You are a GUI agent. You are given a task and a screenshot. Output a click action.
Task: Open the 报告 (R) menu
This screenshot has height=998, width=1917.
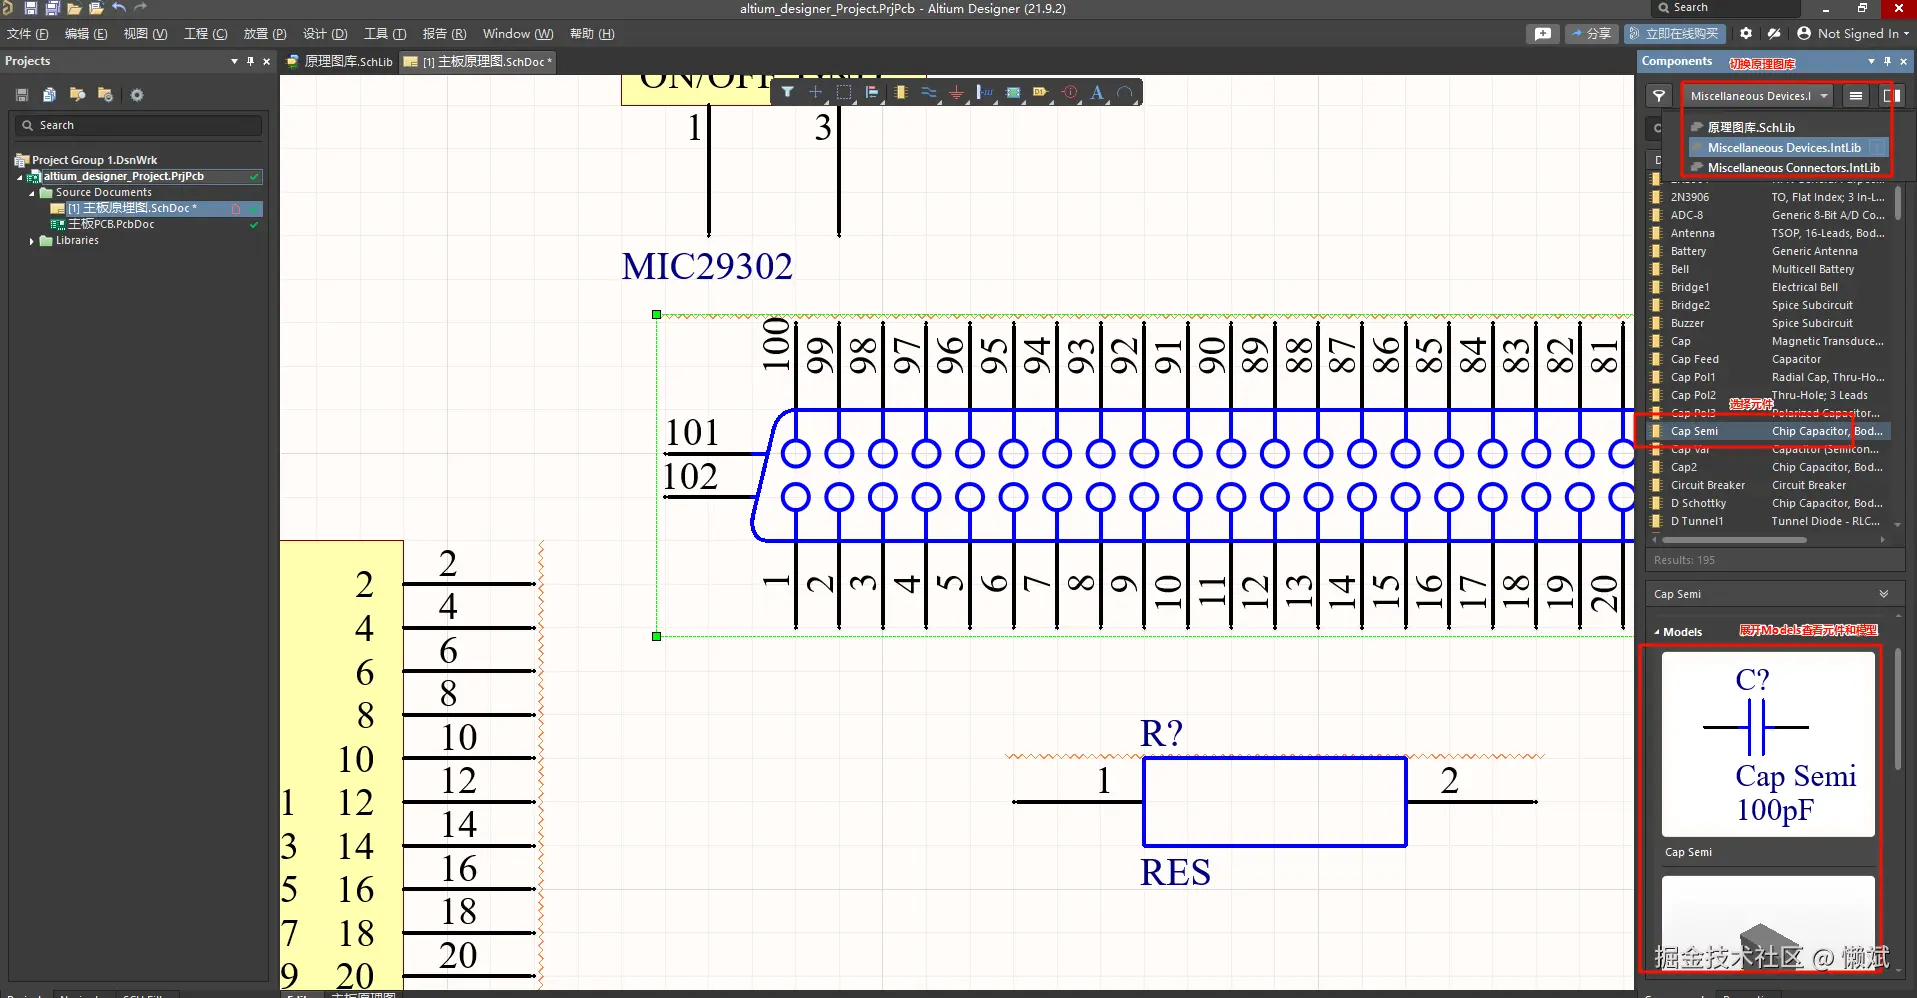444,34
